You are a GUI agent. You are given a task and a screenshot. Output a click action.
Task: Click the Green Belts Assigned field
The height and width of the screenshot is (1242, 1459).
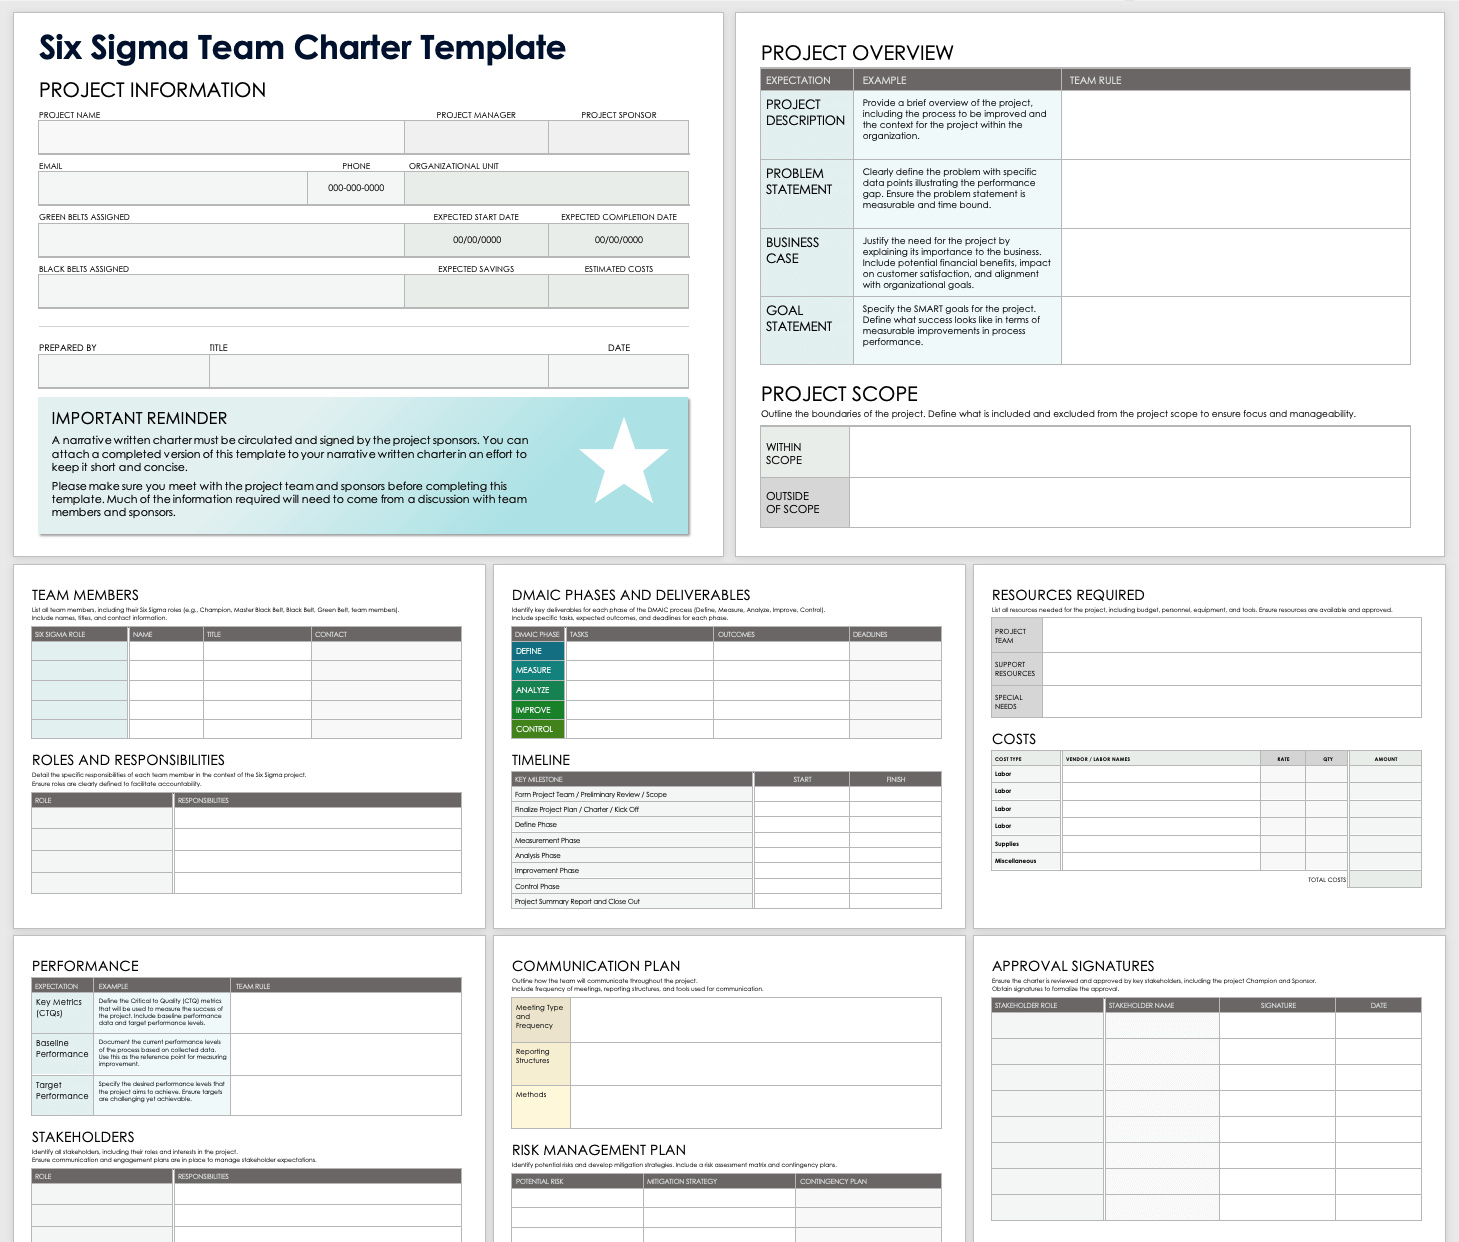(x=221, y=240)
